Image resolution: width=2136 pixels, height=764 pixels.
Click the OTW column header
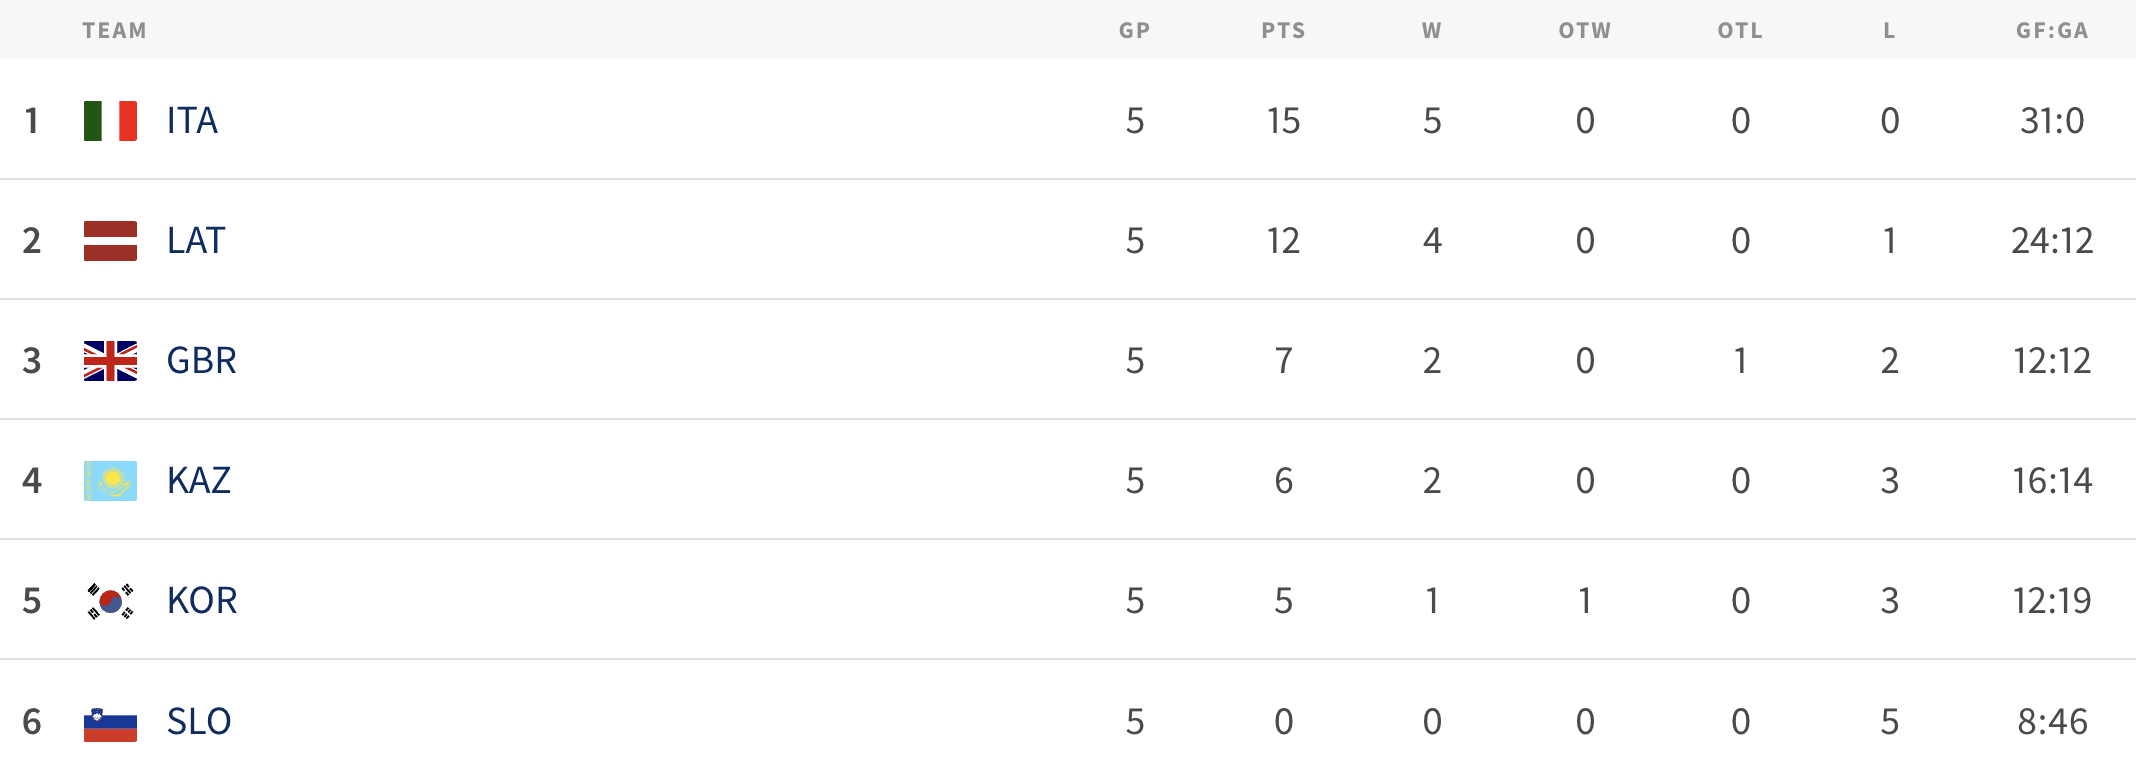[x=1585, y=31]
